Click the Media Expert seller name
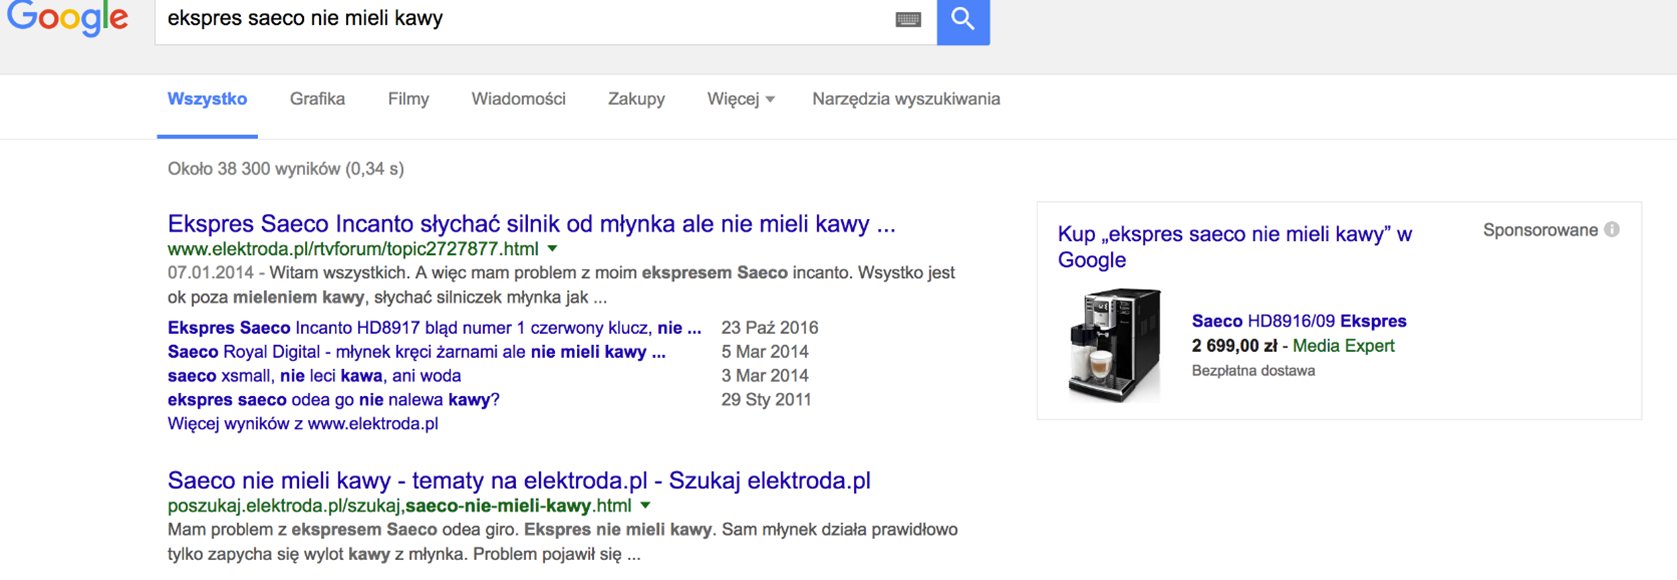The width and height of the screenshot is (1677, 580). click(x=1343, y=346)
